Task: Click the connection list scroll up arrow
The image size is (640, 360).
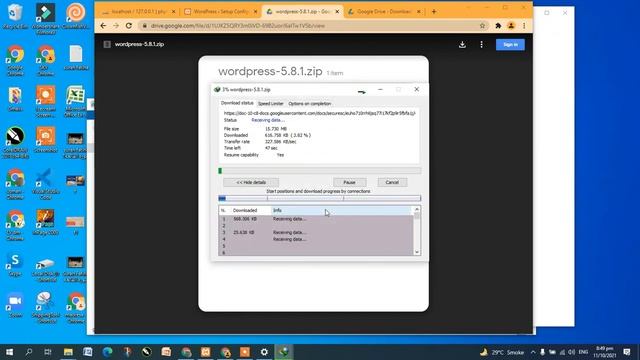Action: [x=417, y=209]
